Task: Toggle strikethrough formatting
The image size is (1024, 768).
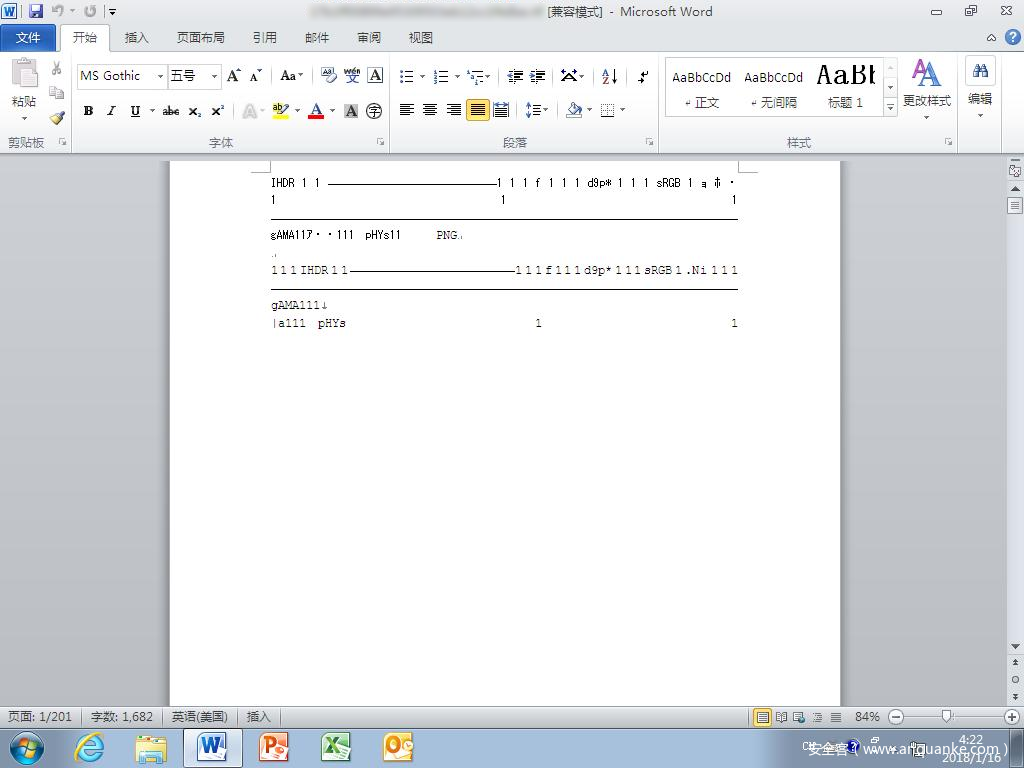Action: (x=171, y=111)
